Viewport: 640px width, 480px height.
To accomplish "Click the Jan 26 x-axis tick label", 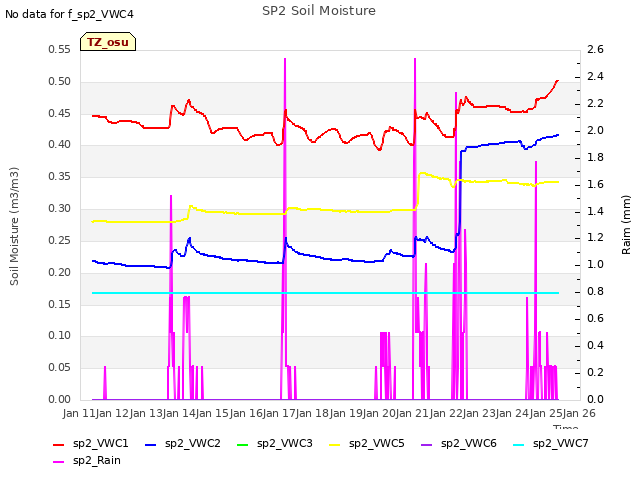I will point(579,413).
